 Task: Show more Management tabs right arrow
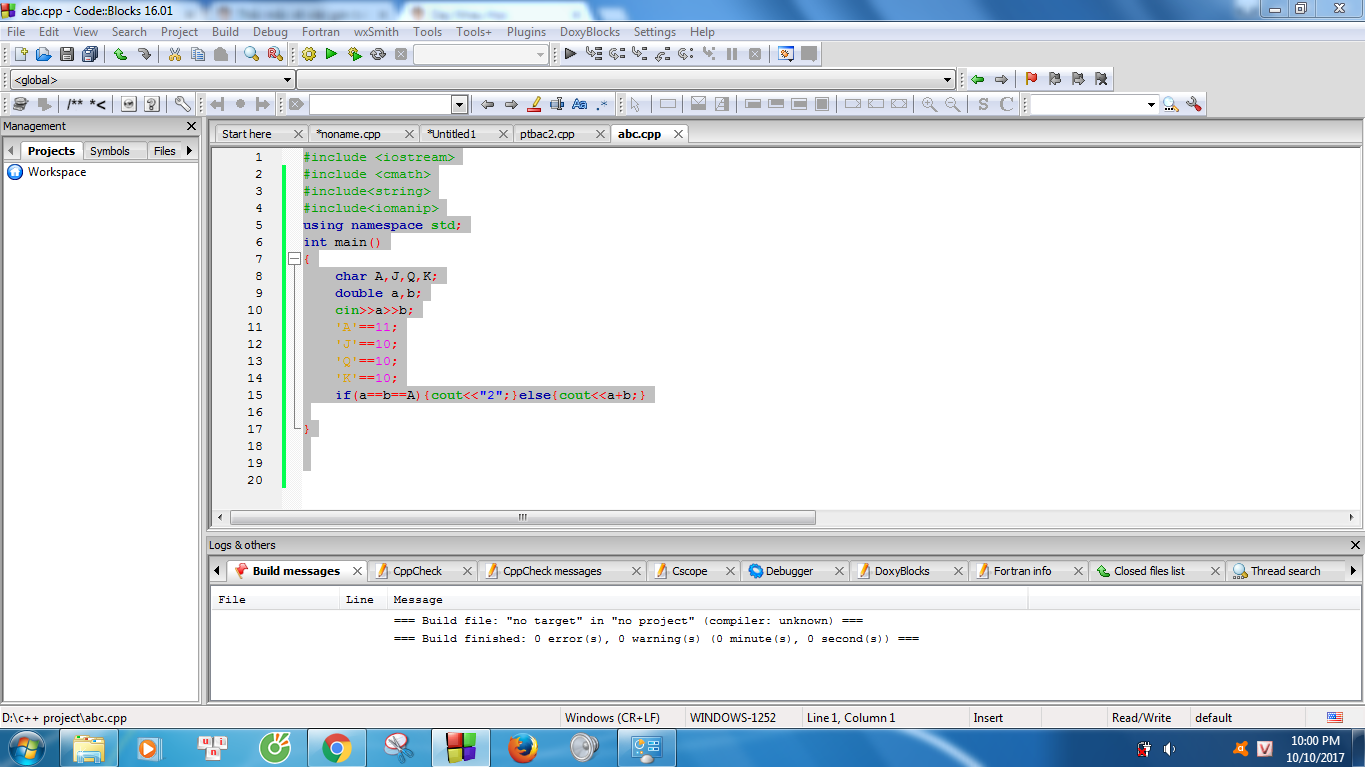coord(188,151)
